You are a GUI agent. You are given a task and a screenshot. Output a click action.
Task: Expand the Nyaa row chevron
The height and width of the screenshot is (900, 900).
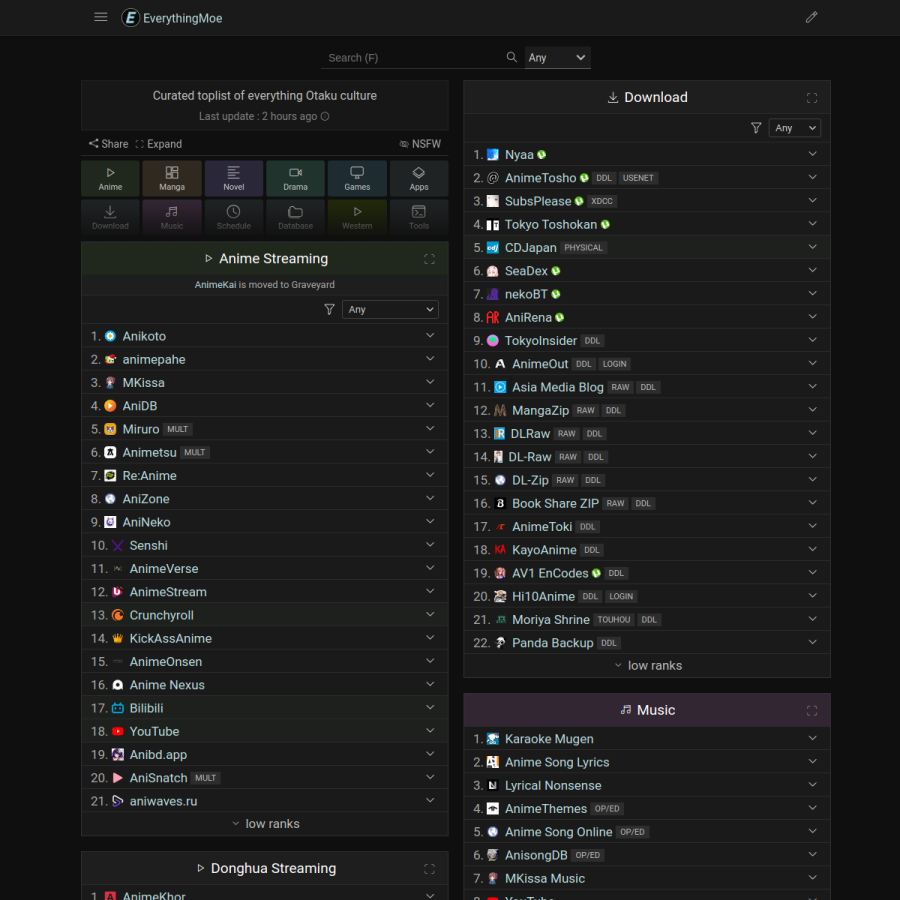tap(812, 154)
